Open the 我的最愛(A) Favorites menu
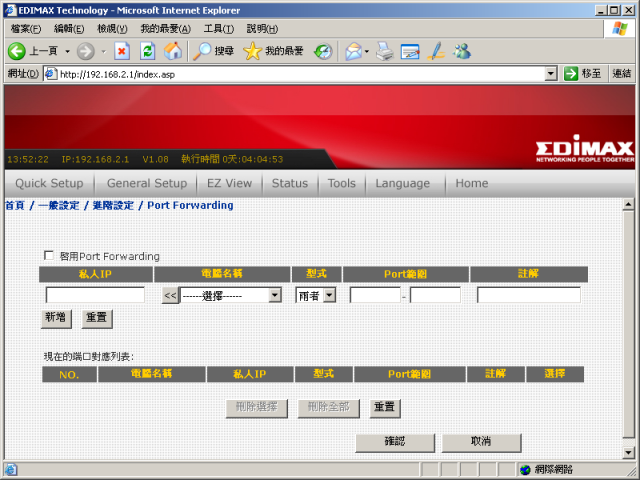Screen dimensions: 640x480 [165, 29]
